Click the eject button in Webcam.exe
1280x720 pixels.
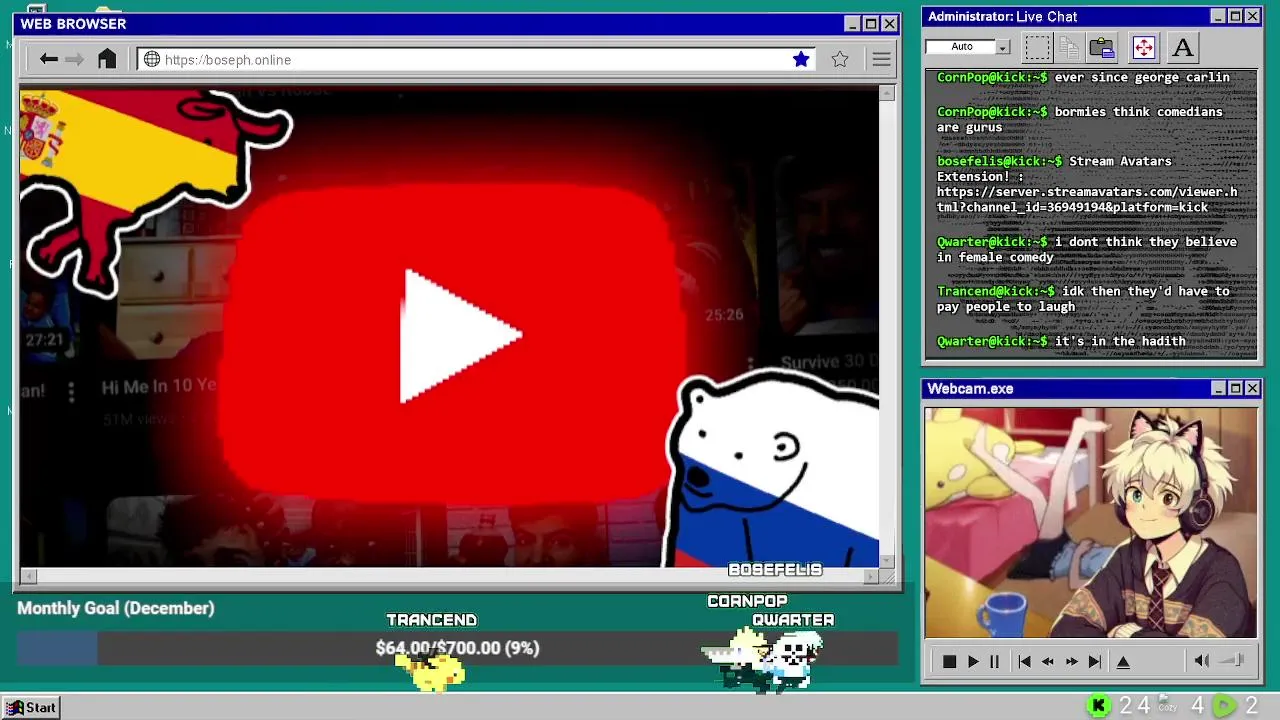pyautogui.click(x=1123, y=662)
